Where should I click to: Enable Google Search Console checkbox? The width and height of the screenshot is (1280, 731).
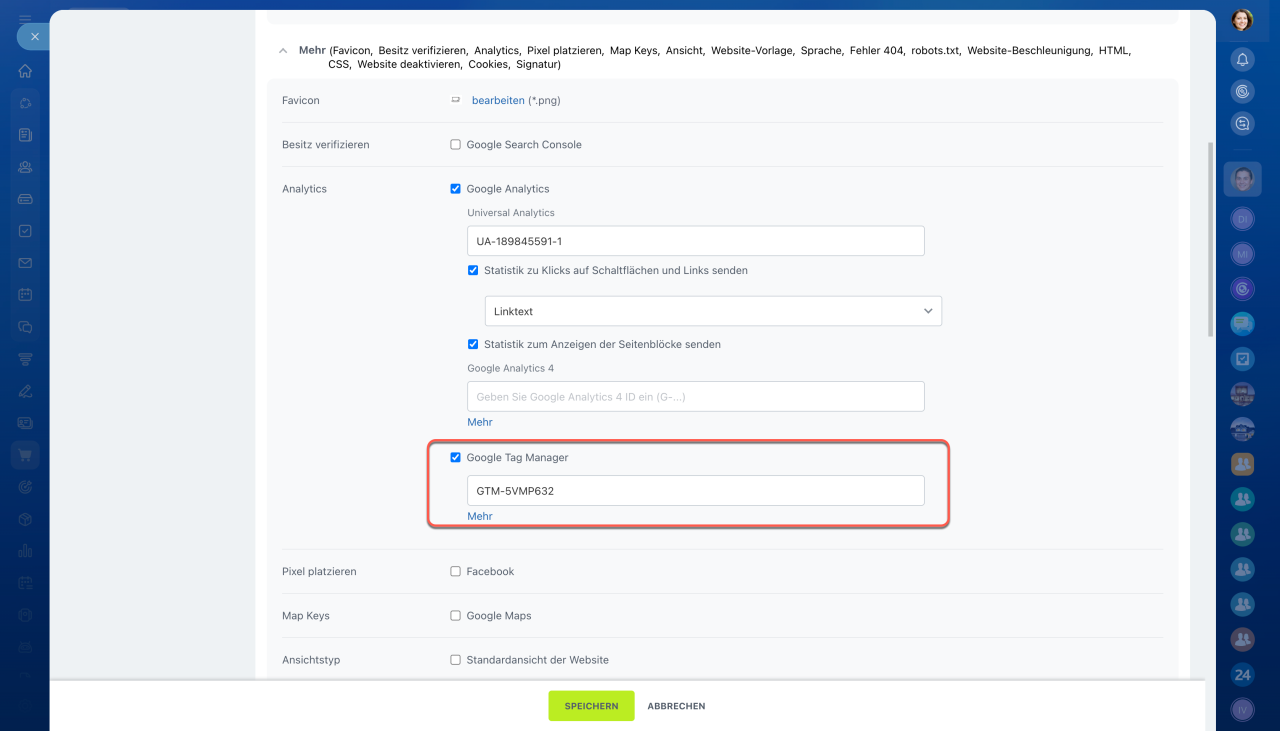point(456,145)
